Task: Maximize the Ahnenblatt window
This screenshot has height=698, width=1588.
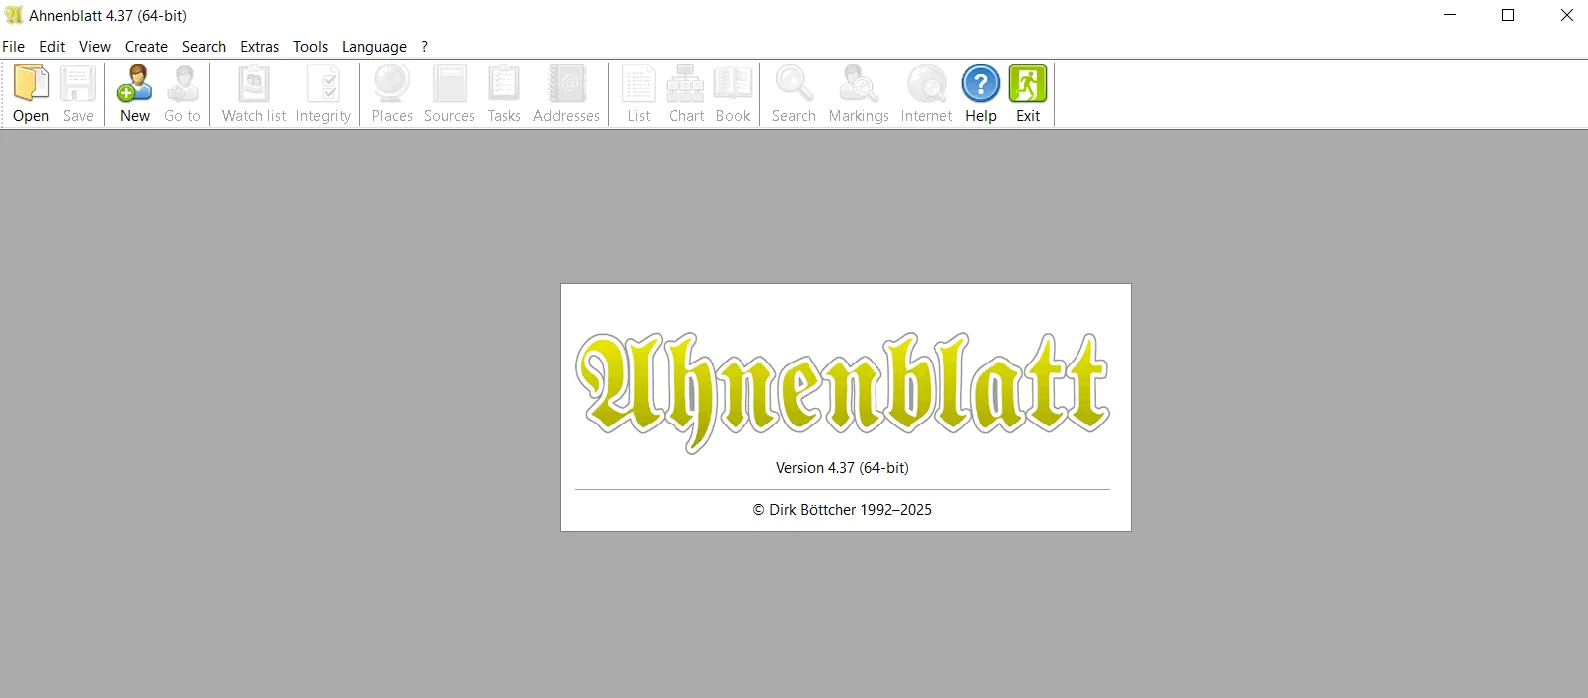Action: 1508,15
